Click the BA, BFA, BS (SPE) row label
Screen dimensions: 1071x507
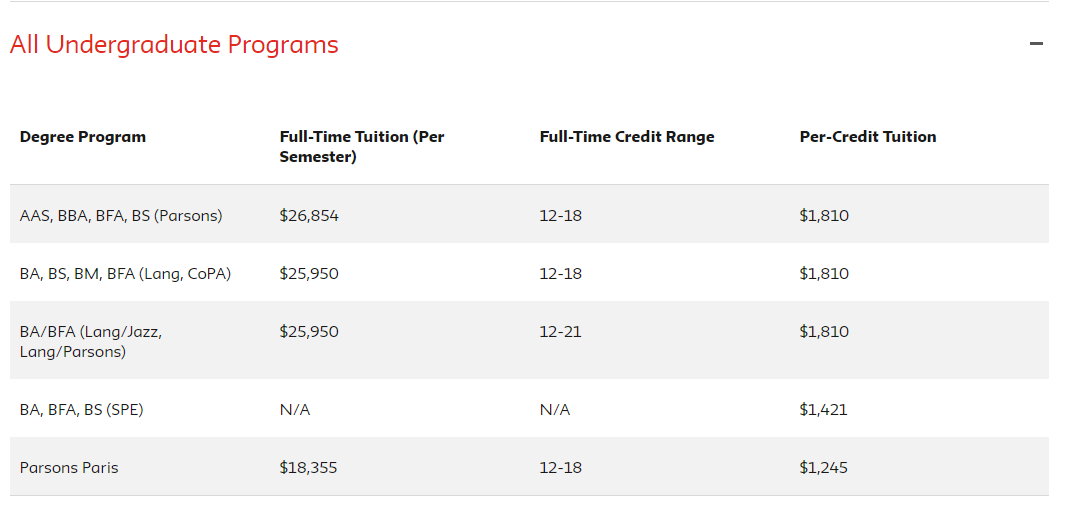tap(82, 410)
